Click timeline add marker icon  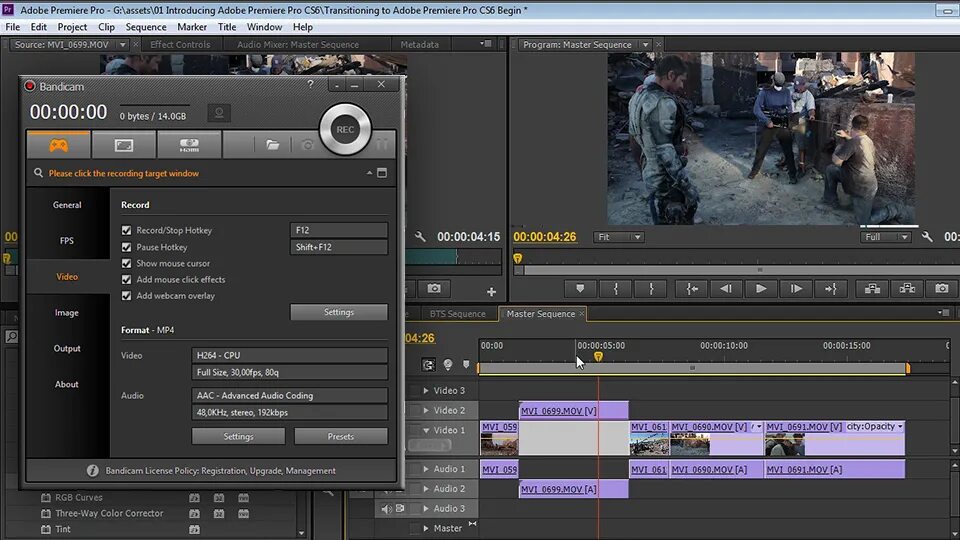466,365
